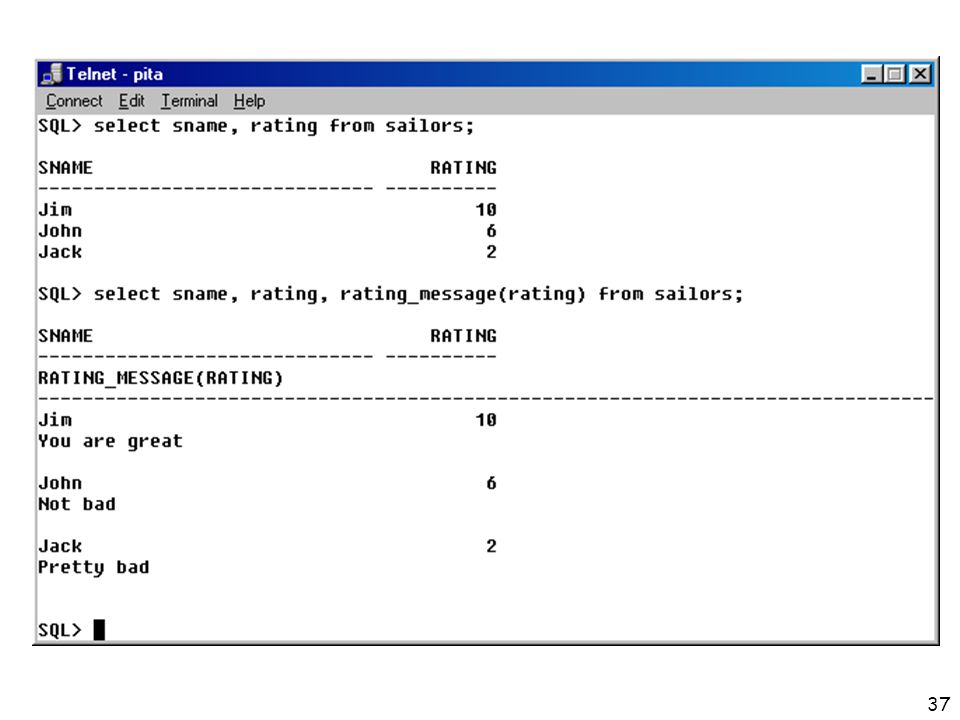Click 'Jim' in the second result set
Screen dimensions: 960x720
pos(55,420)
